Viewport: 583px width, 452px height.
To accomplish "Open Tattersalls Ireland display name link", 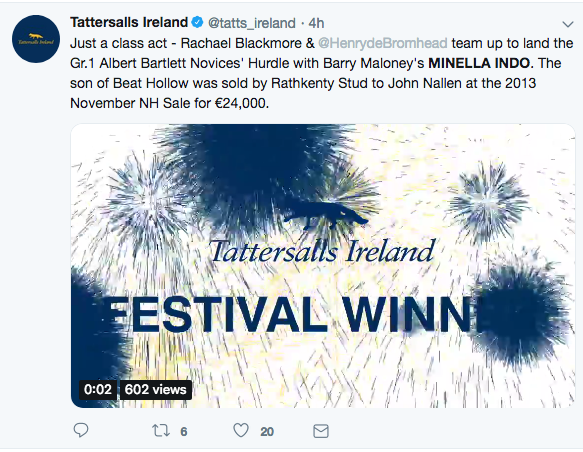I will [x=129, y=22].
